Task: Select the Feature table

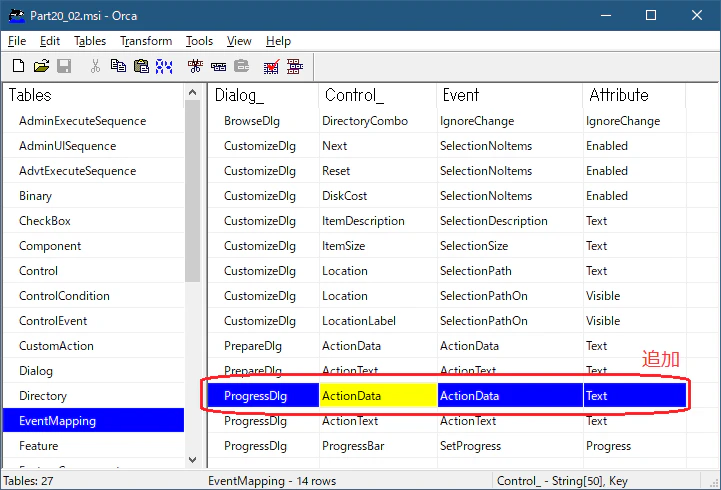Action: [94, 446]
